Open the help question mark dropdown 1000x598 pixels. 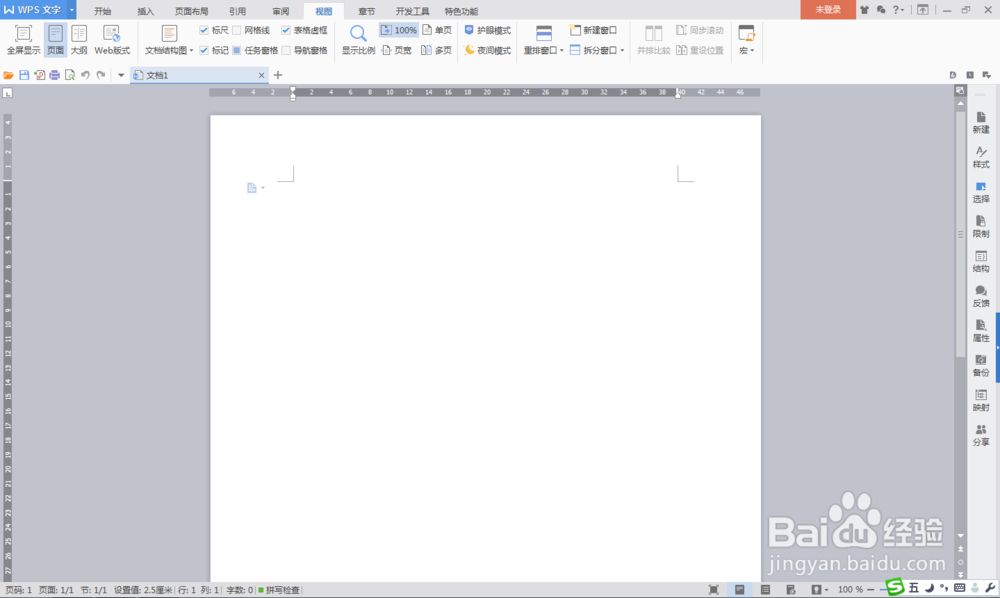[x=898, y=10]
